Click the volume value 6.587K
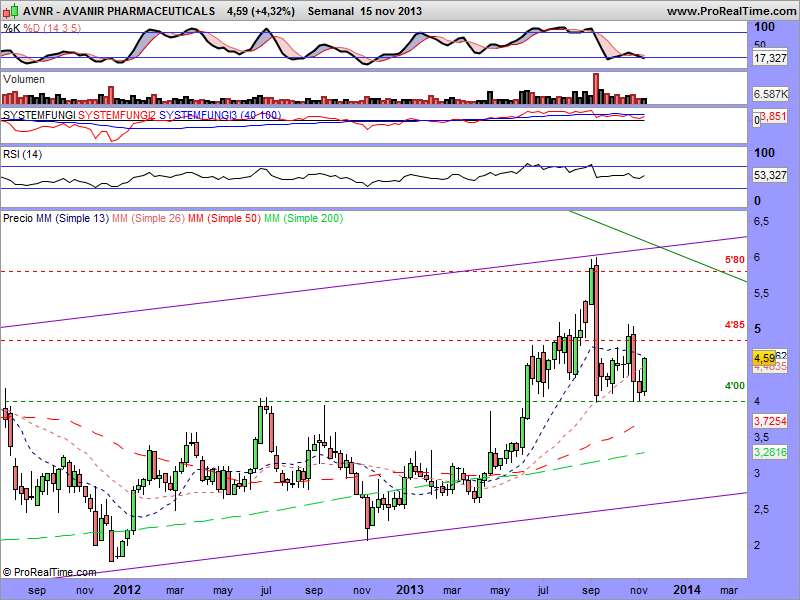800x600 pixels. (x=770, y=94)
